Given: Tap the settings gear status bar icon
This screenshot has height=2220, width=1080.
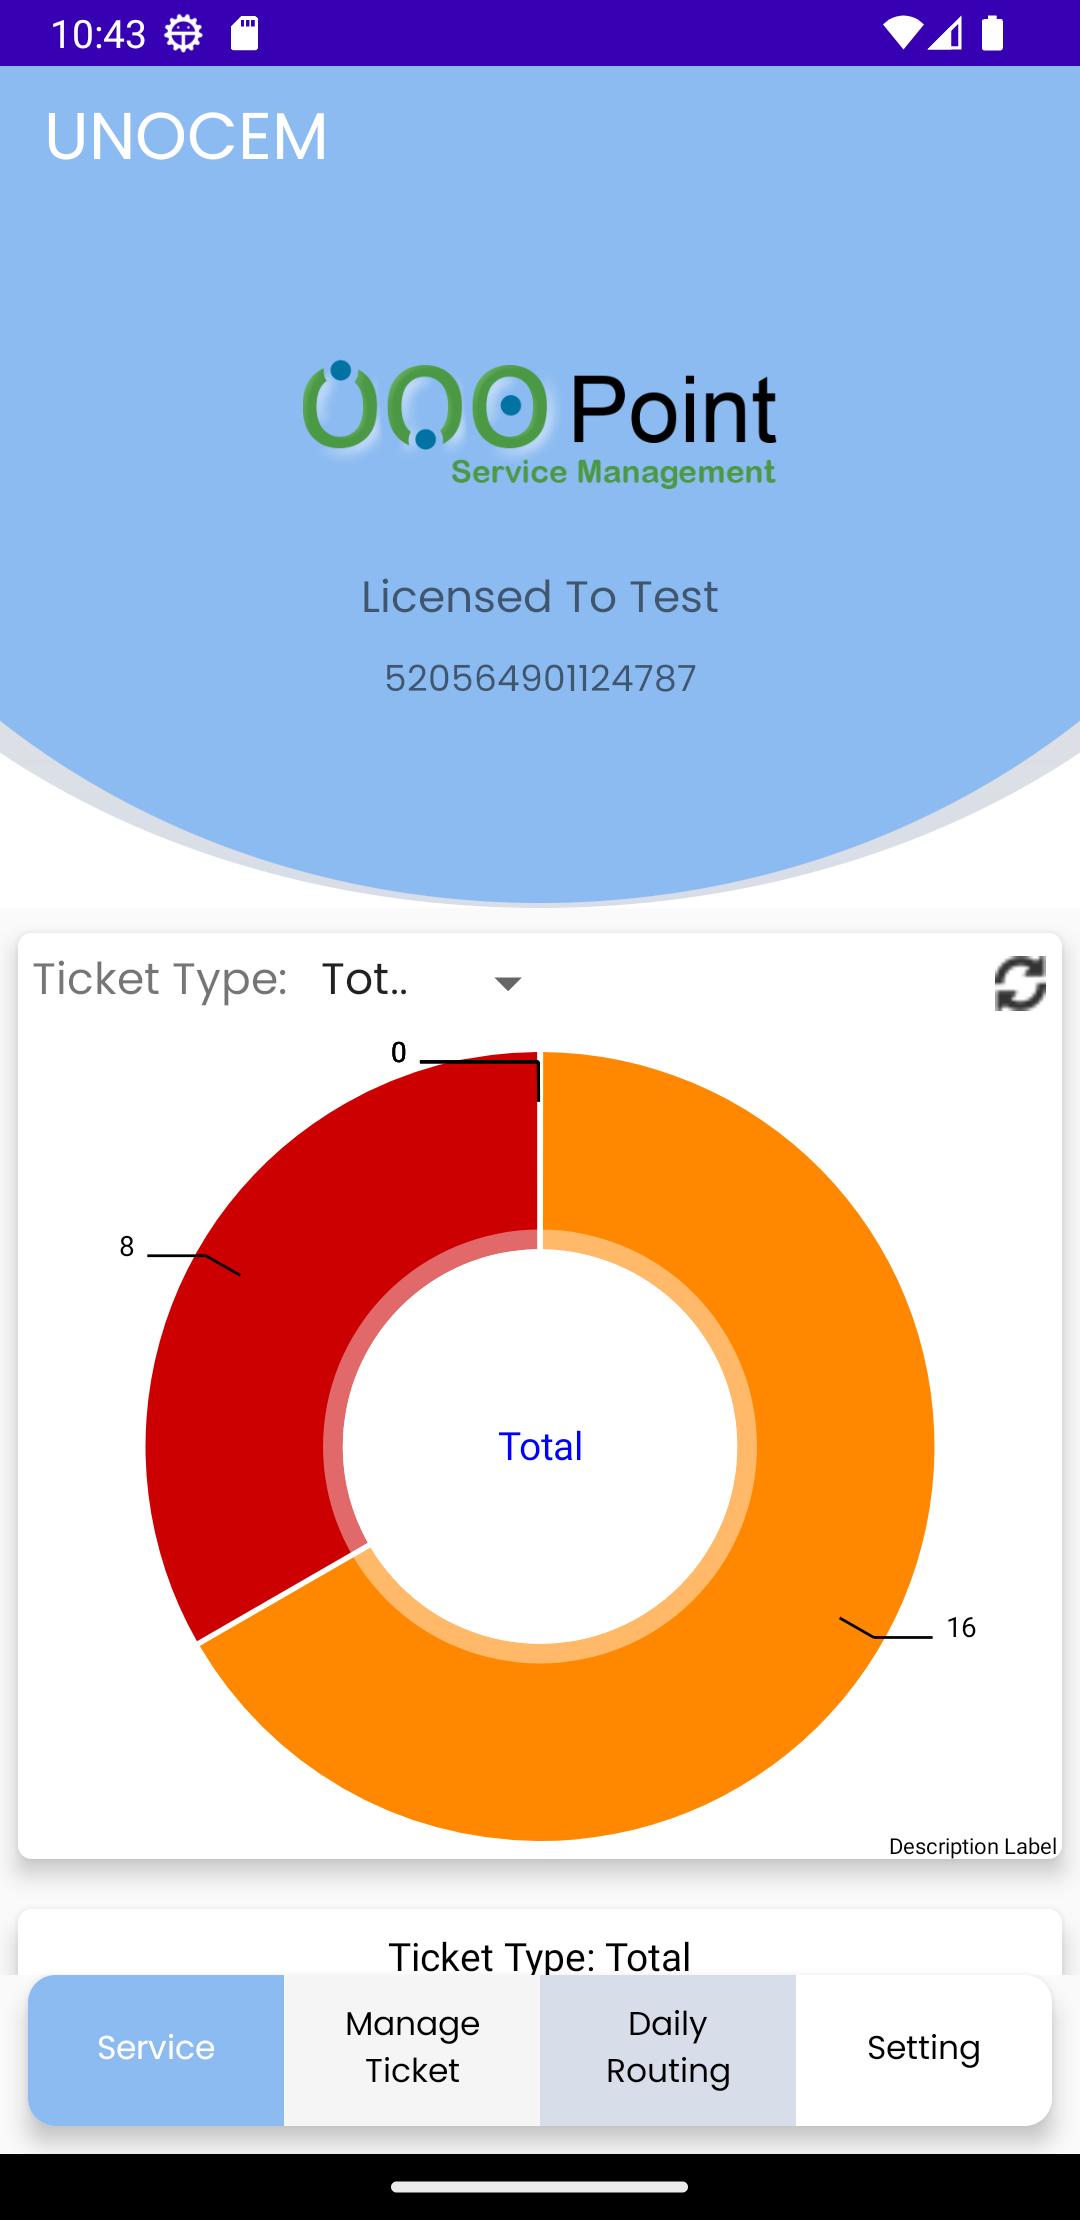Looking at the screenshot, I should pyautogui.click(x=183, y=34).
